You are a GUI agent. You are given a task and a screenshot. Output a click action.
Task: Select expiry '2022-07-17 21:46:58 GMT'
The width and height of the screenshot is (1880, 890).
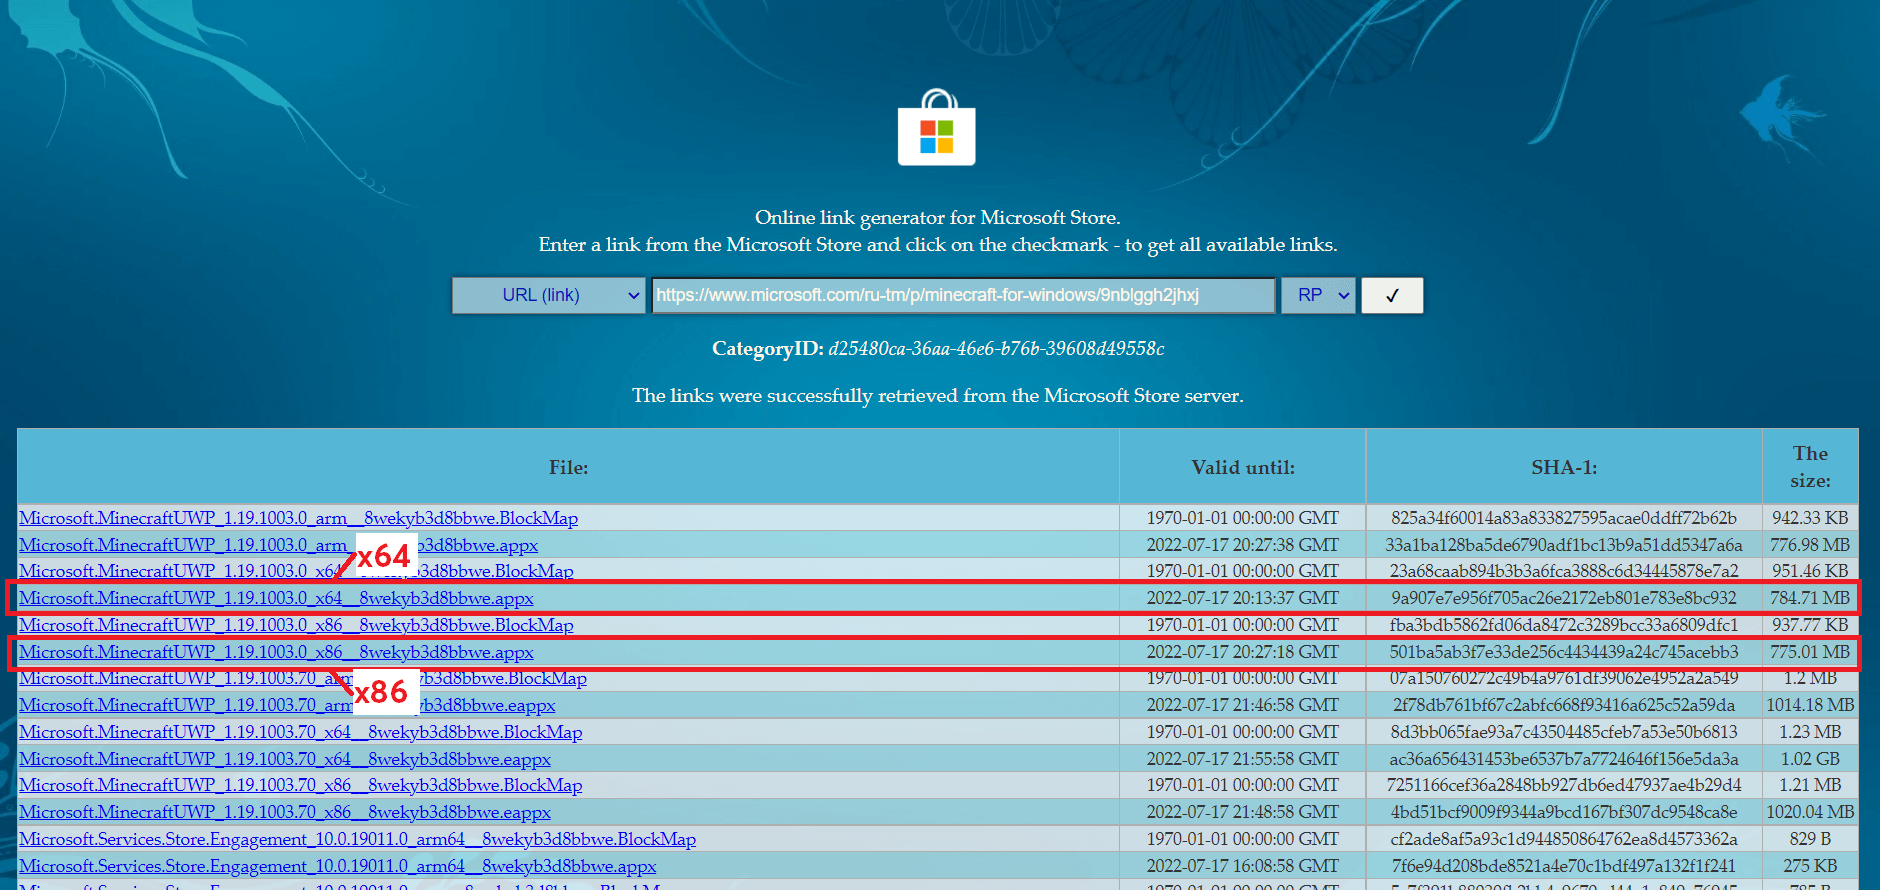[x=1243, y=705]
